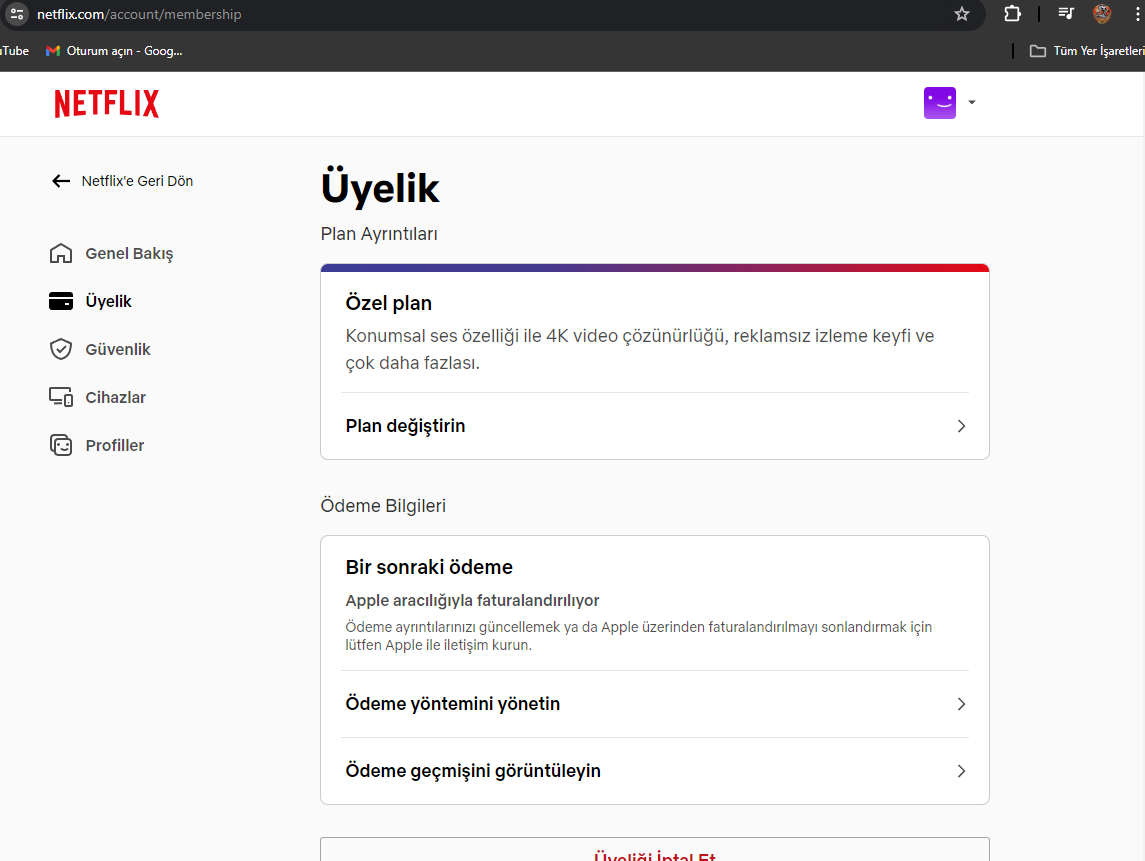Screen dimensions: 1145x861
Task: Click the Cihazlar devices icon
Action: click(x=61, y=397)
